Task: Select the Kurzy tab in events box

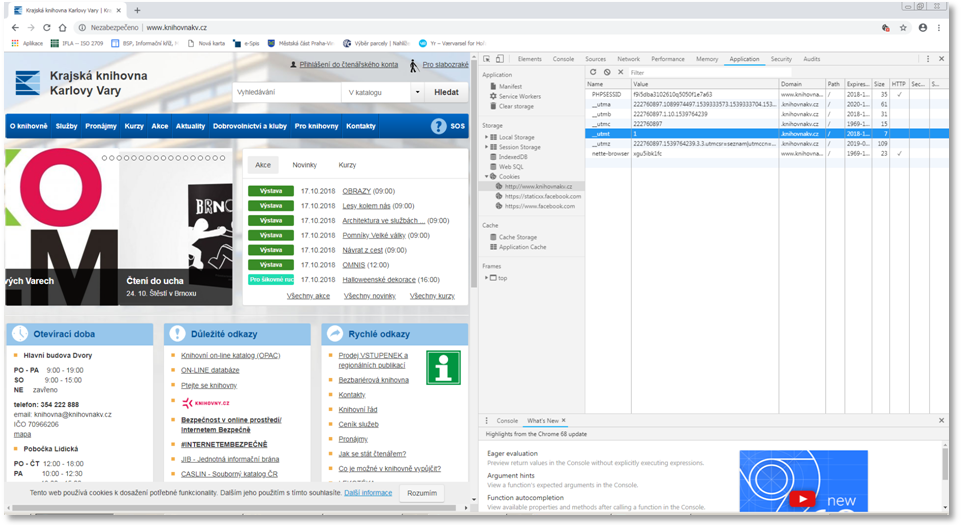Action: click(x=347, y=165)
